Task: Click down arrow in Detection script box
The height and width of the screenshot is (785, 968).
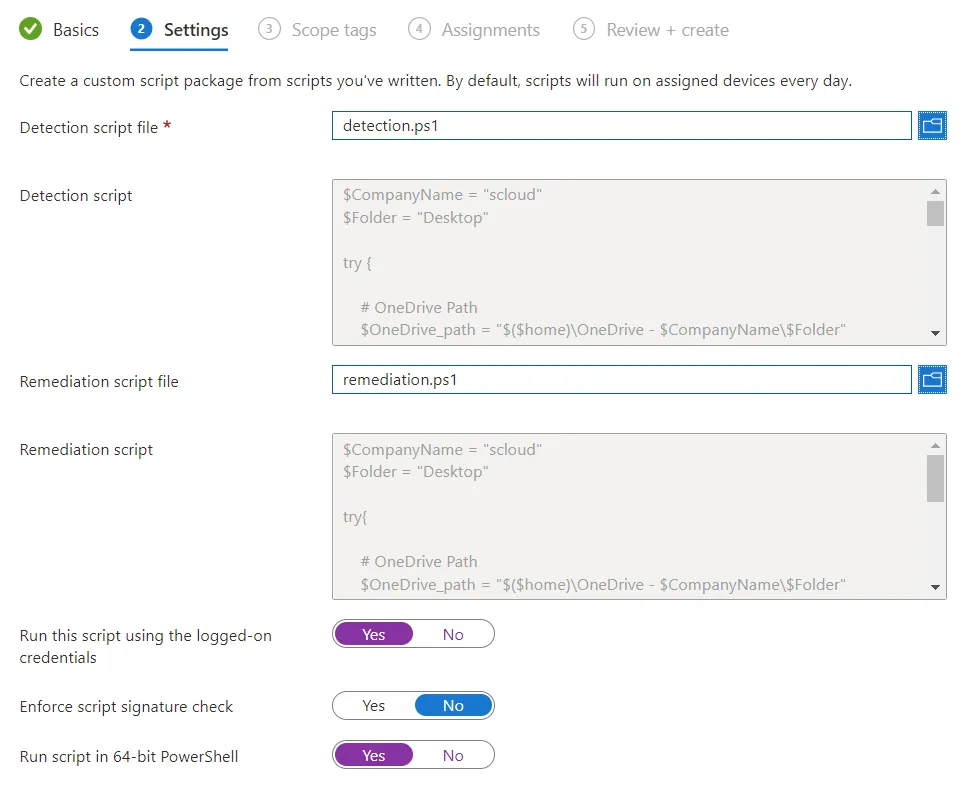Action: (935, 333)
